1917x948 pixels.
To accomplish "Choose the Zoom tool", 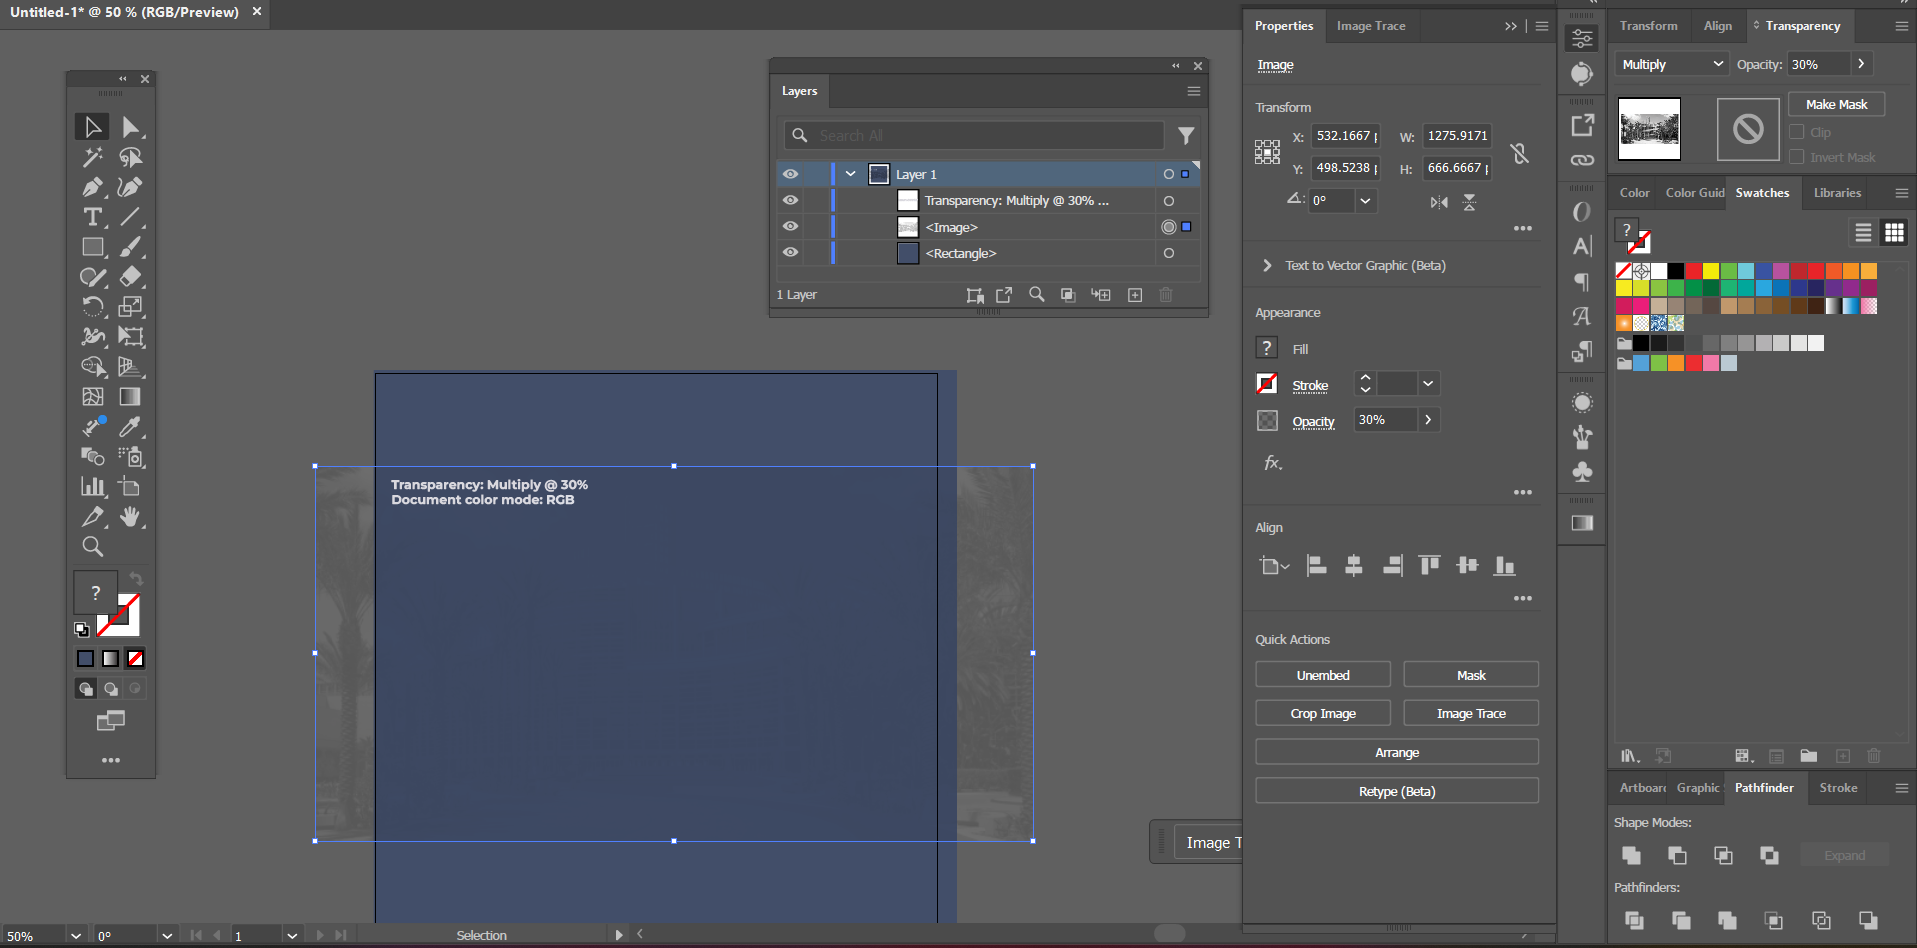I will pyautogui.click(x=92, y=547).
